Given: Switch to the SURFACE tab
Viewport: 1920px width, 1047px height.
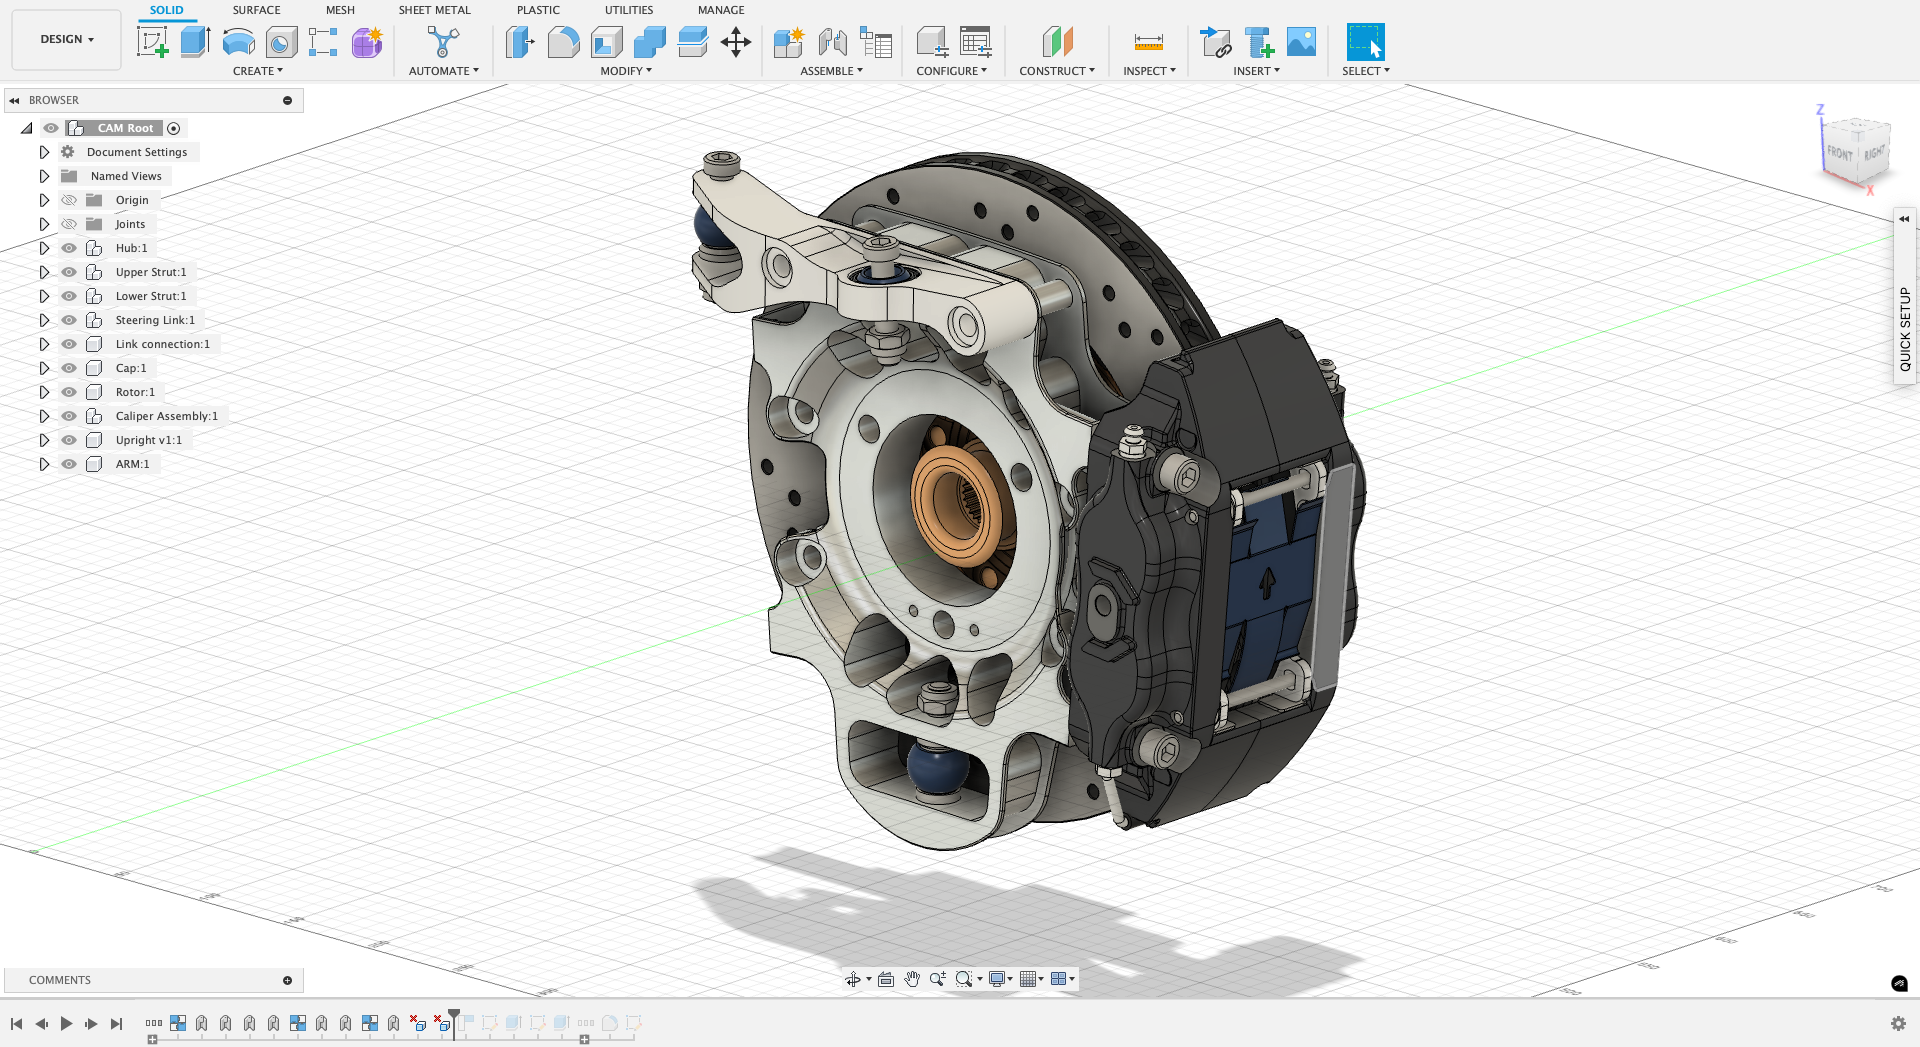Looking at the screenshot, I should click(256, 10).
